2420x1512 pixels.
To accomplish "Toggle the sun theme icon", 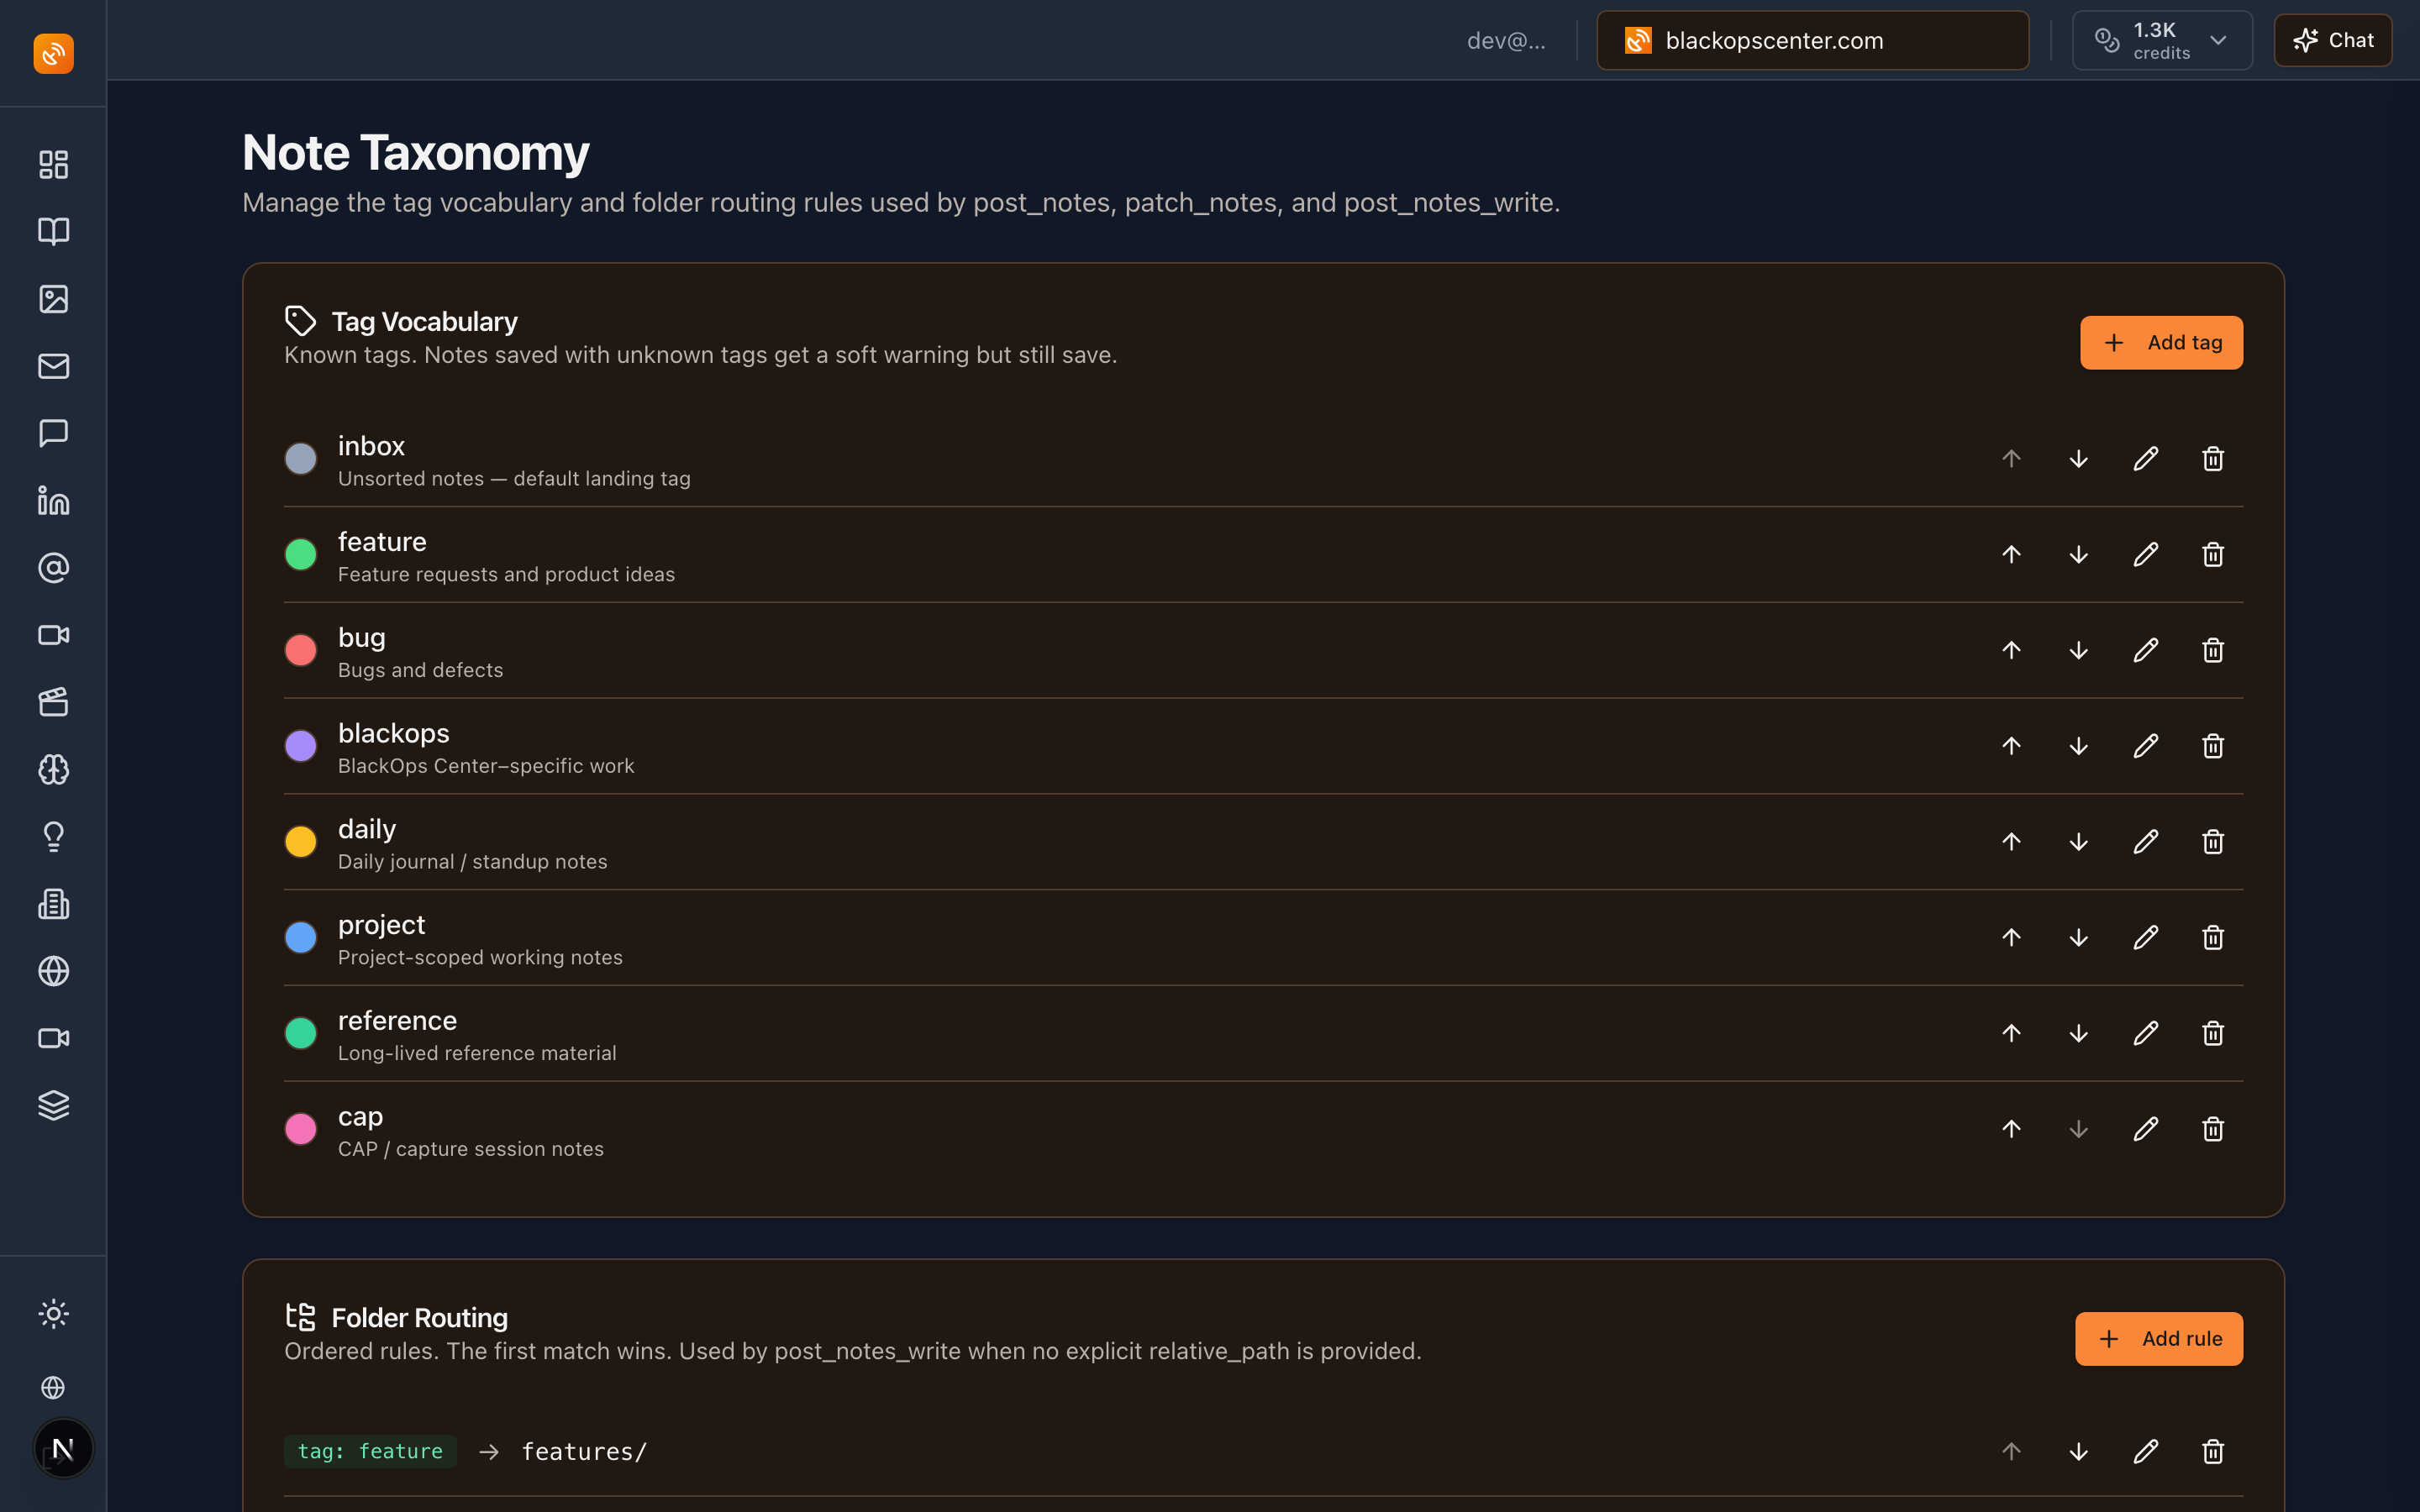I will [53, 1313].
